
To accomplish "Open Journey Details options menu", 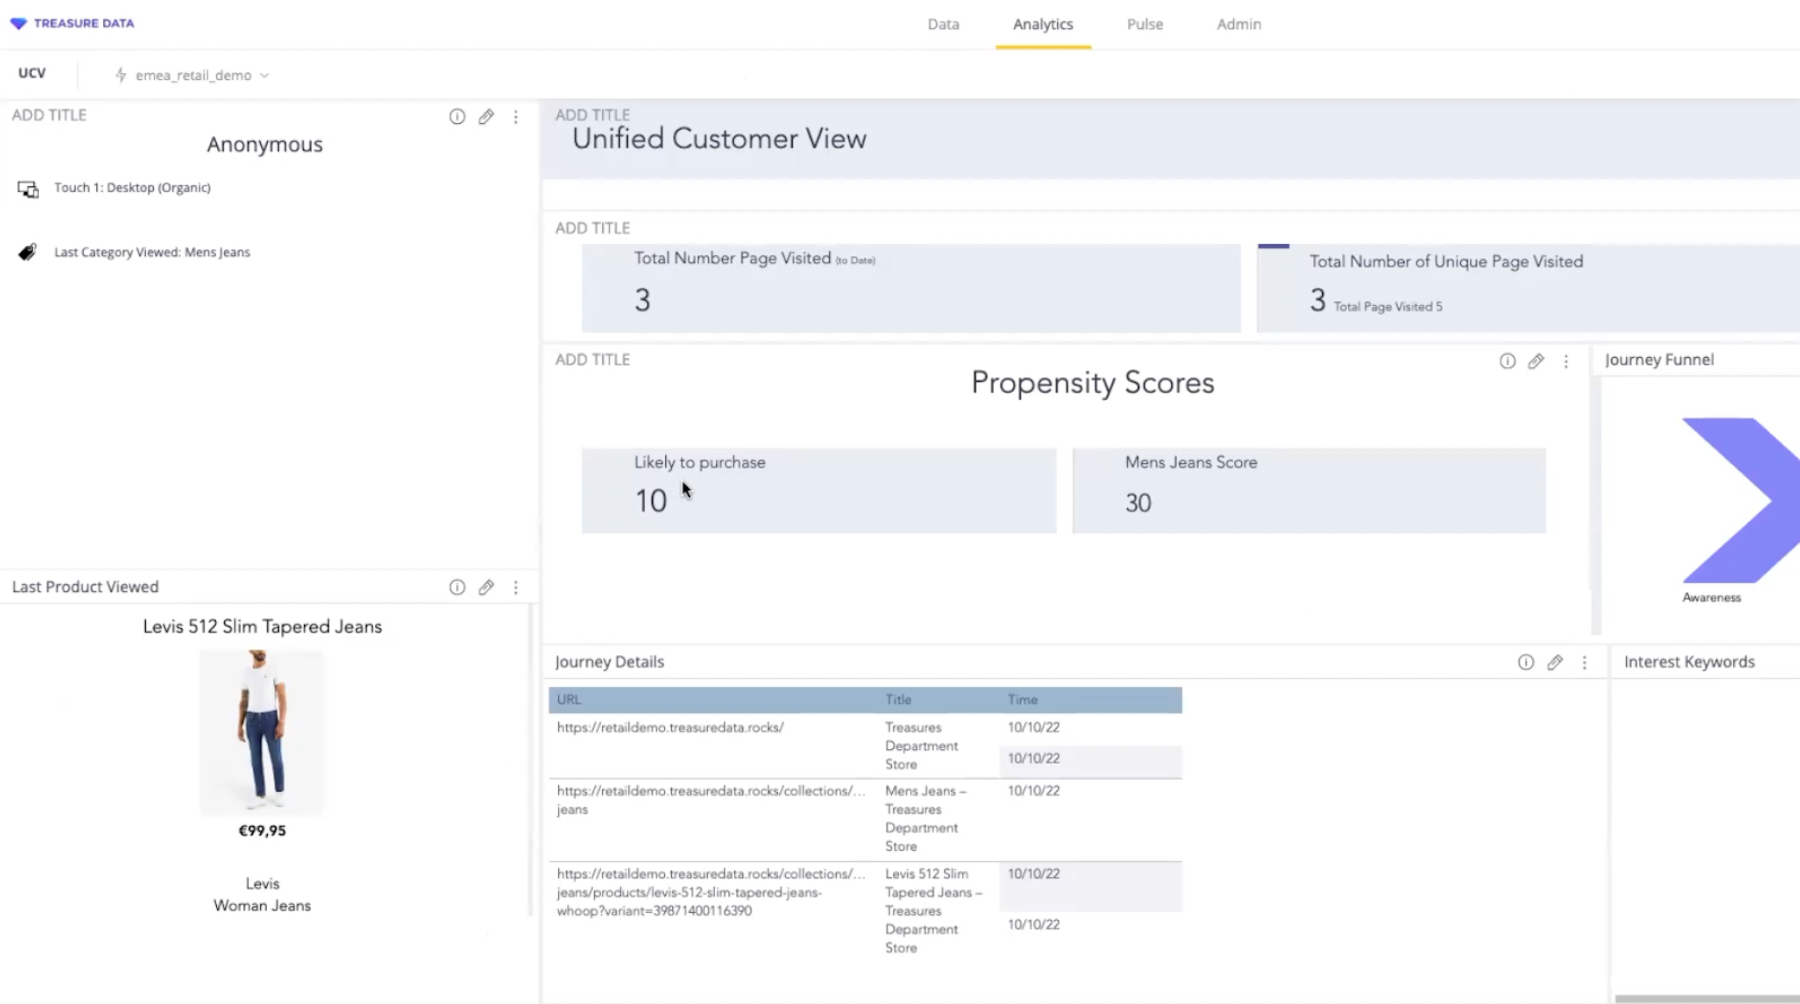I will [x=1585, y=662].
